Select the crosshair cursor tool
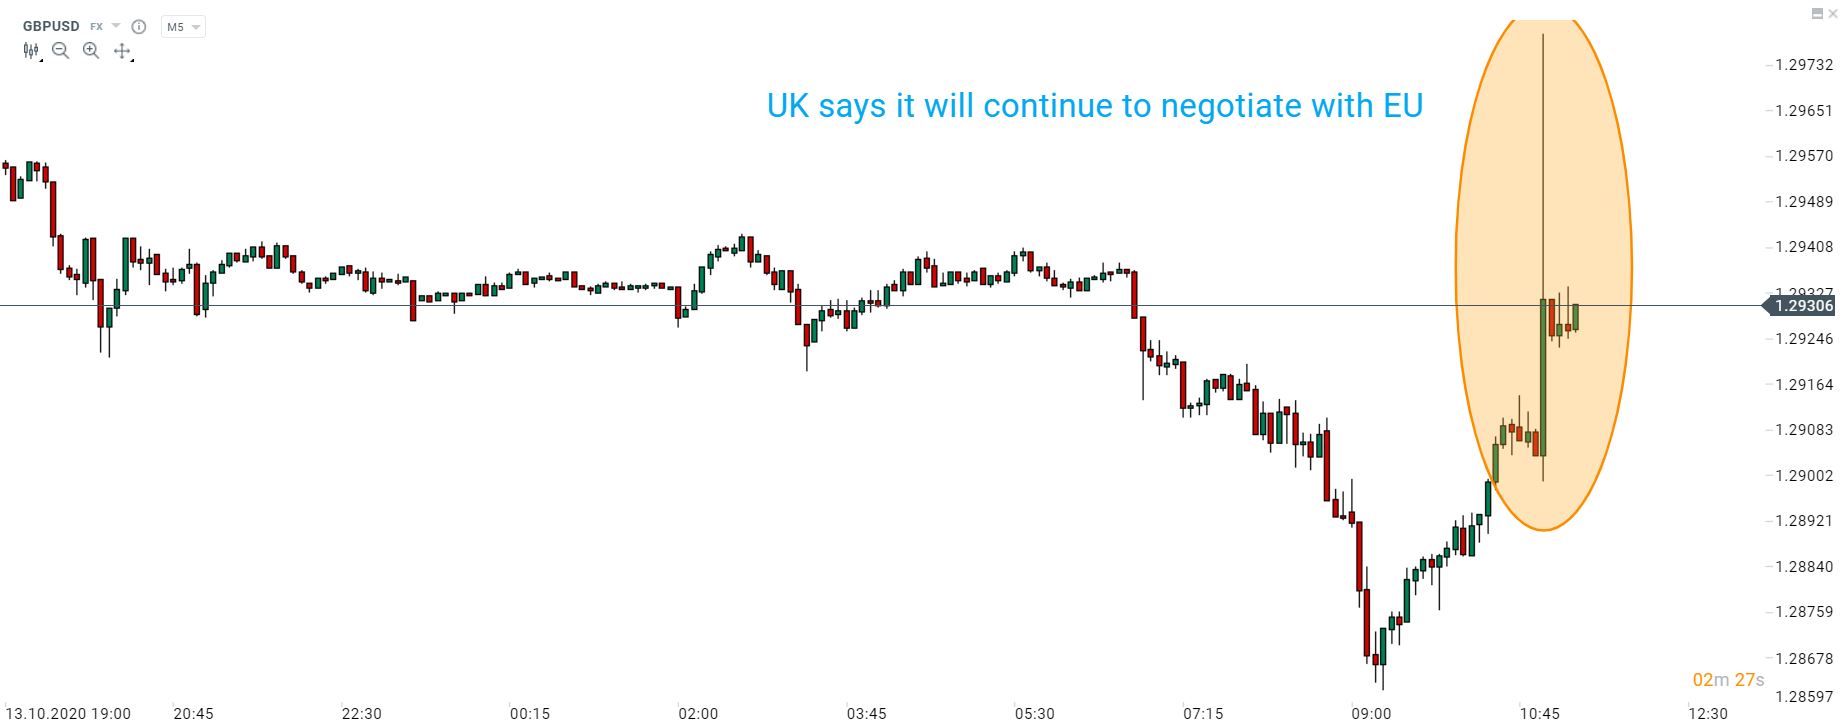Image resolution: width=1845 pixels, height=727 pixels. (x=122, y=51)
